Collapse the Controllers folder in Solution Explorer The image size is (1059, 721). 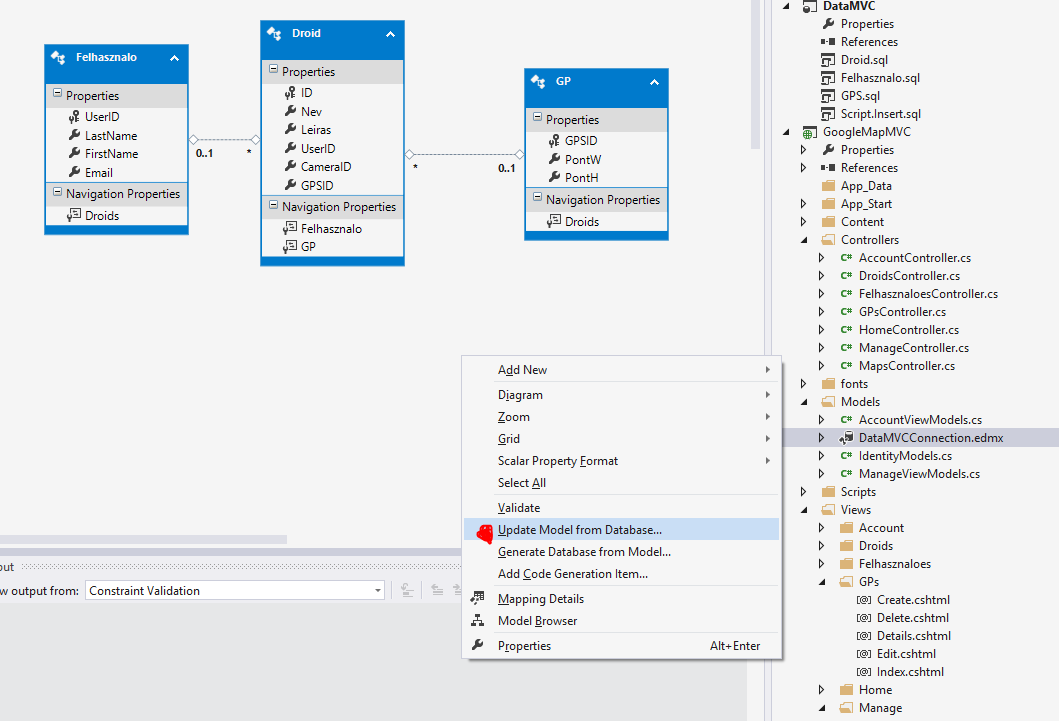pos(804,240)
